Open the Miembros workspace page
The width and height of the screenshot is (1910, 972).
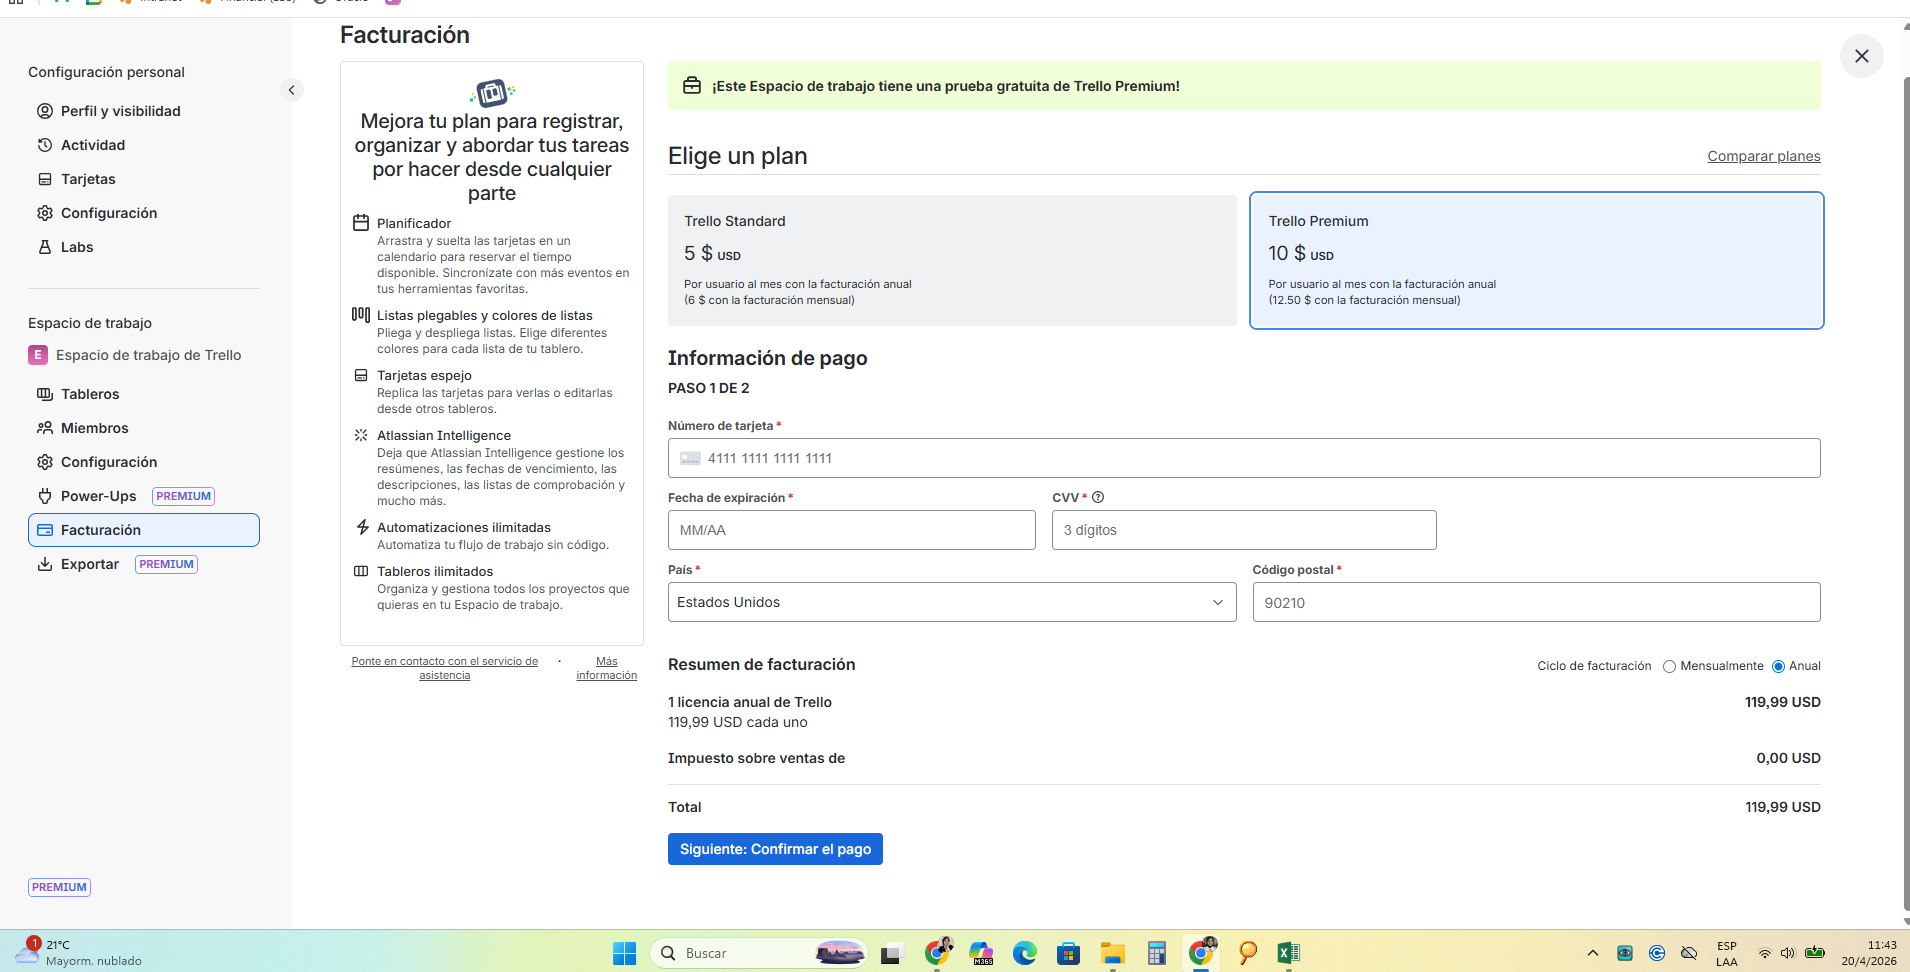(x=94, y=428)
